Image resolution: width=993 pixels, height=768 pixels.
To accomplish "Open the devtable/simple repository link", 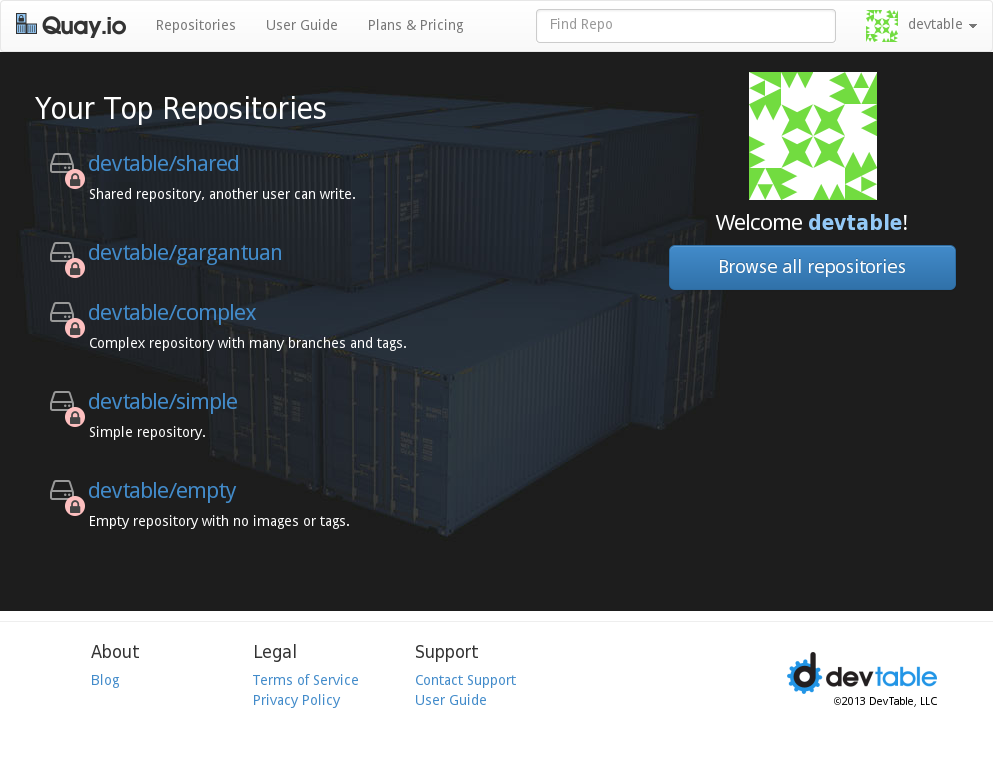I will click(x=163, y=401).
